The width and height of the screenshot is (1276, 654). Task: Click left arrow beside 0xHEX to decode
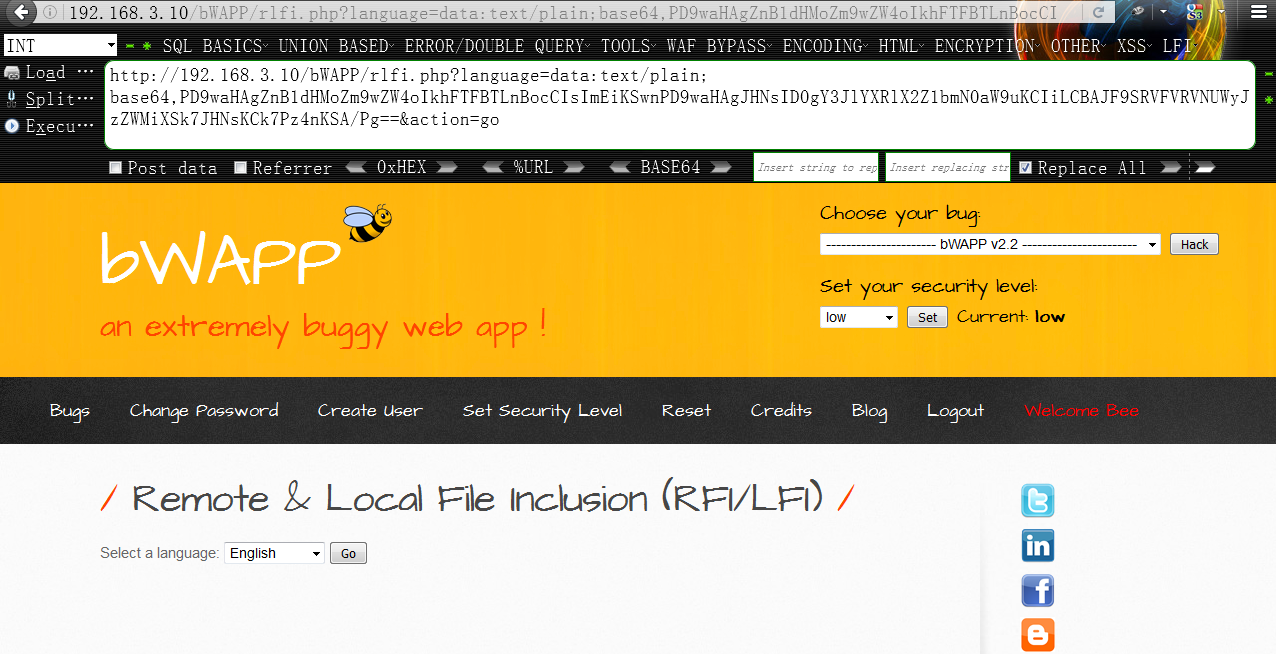point(356,167)
